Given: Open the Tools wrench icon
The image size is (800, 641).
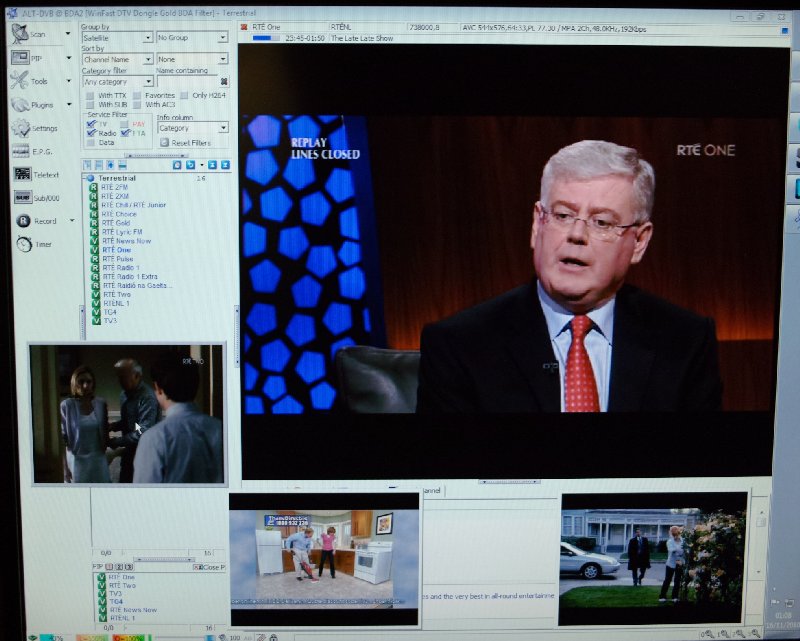Looking at the screenshot, I should [20, 80].
